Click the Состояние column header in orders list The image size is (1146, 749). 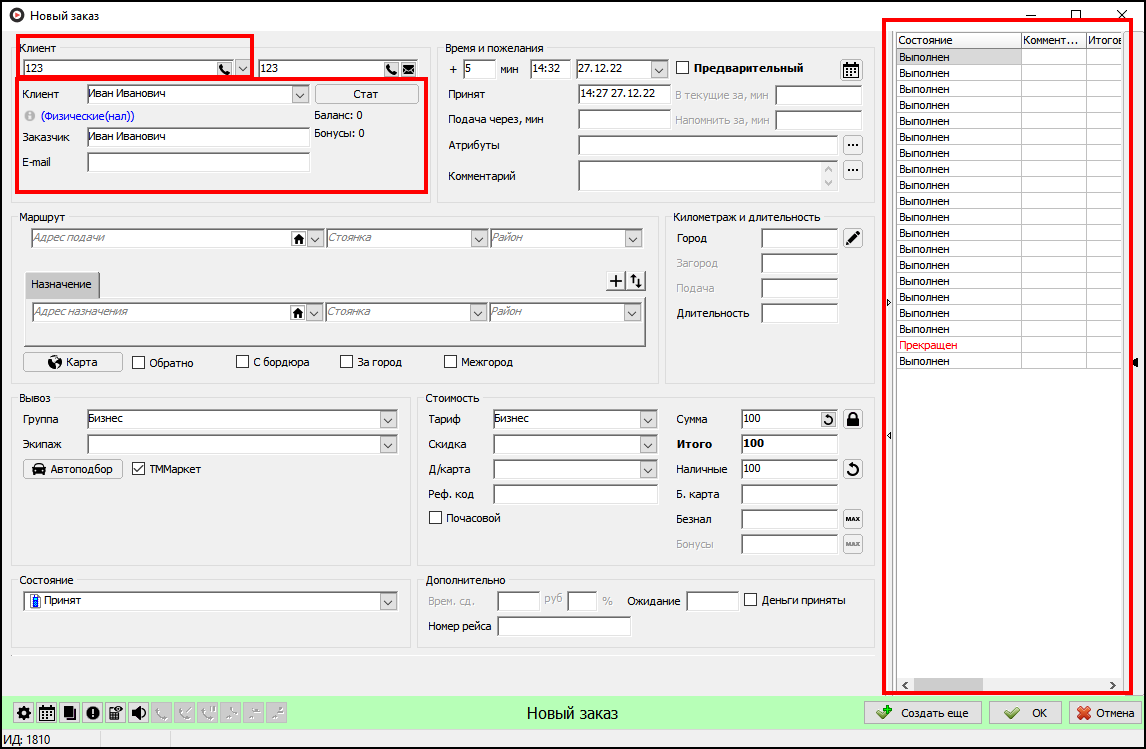tap(957, 41)
